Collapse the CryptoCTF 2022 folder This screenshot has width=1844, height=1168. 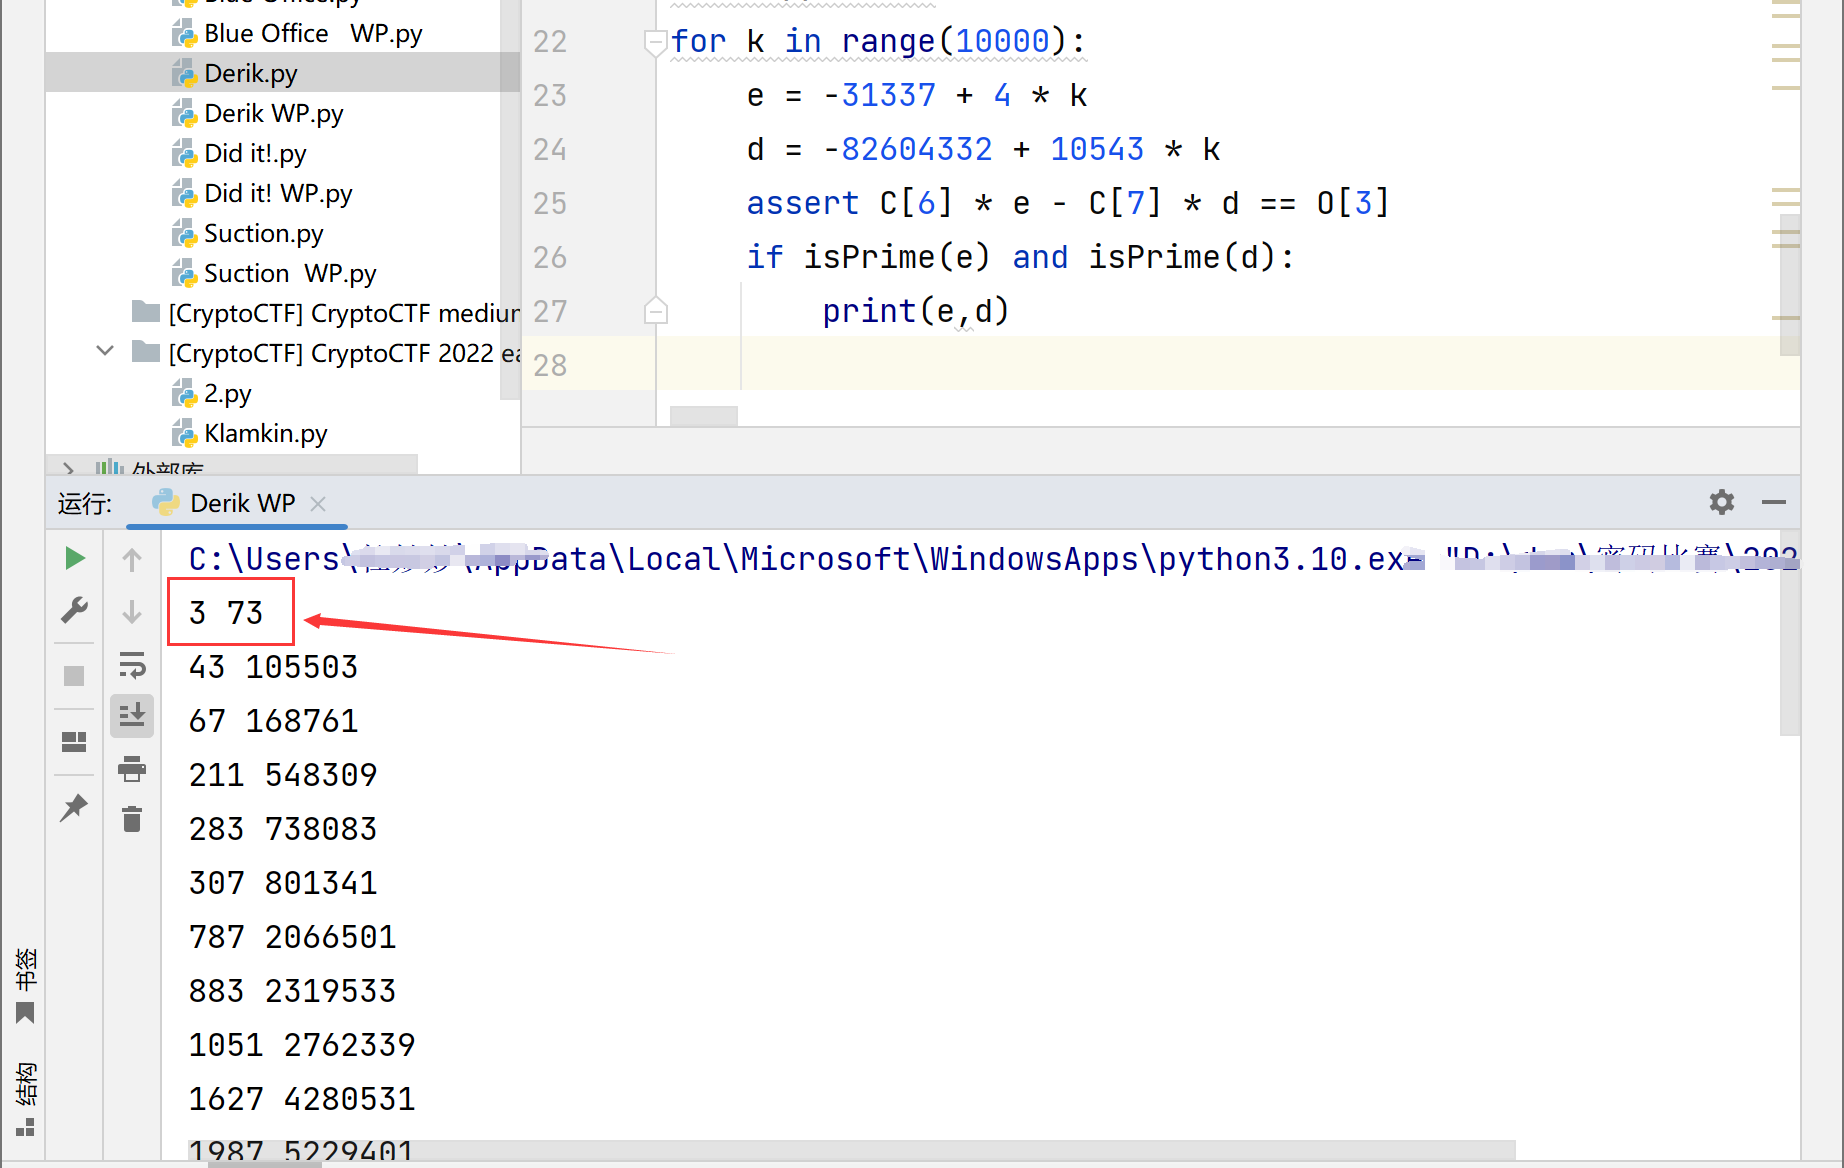pyautogui.click(x=105, y=352)
